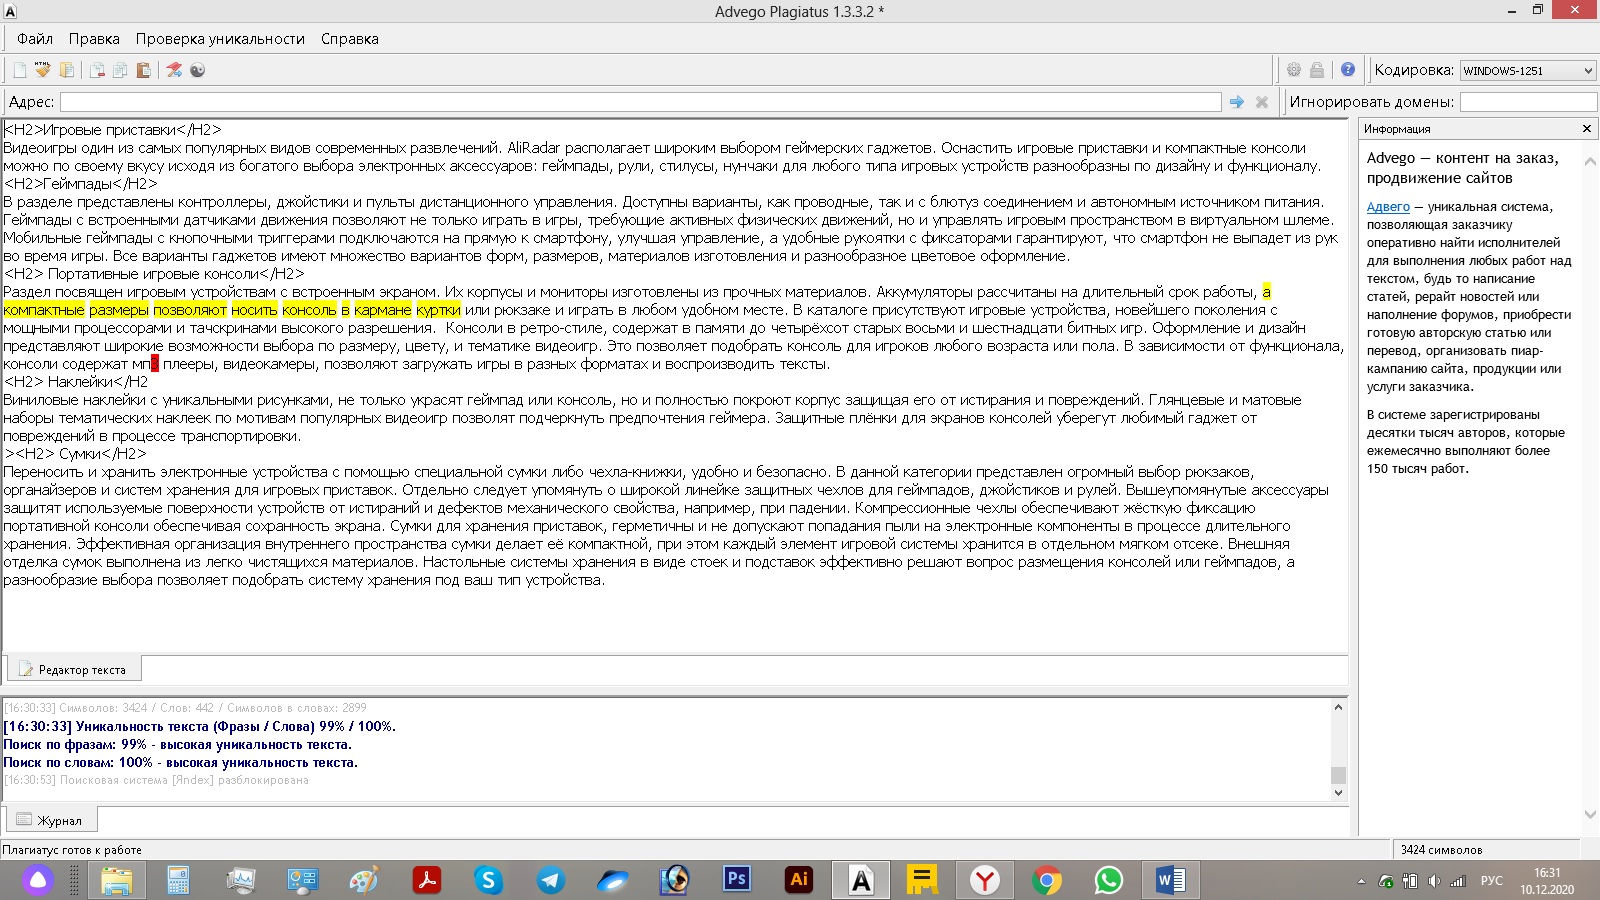The width and height of the screenshot is (1600, 900).
Task: Click the log scrollbar down arrow
Action: pos(1338,793)
